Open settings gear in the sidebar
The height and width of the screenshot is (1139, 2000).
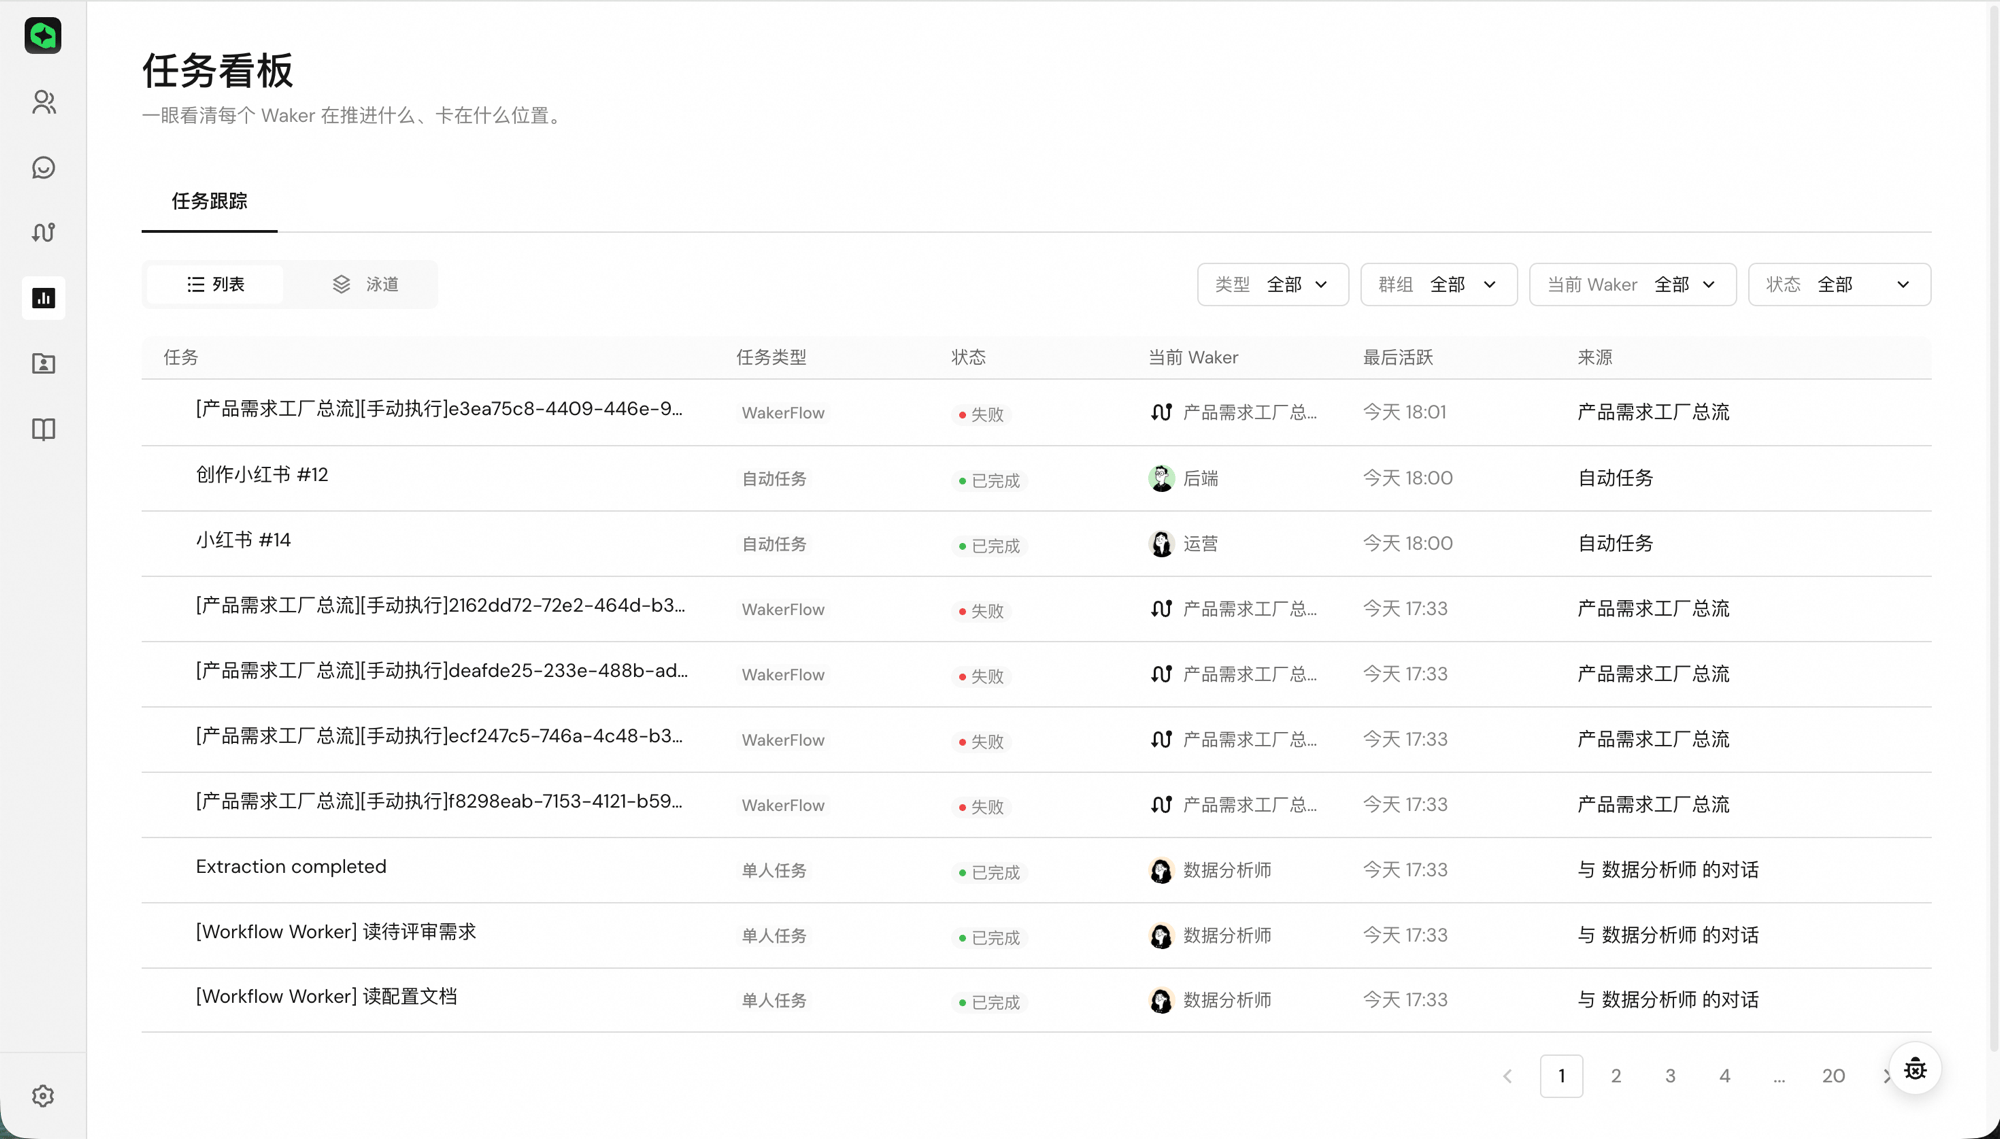43,1096
